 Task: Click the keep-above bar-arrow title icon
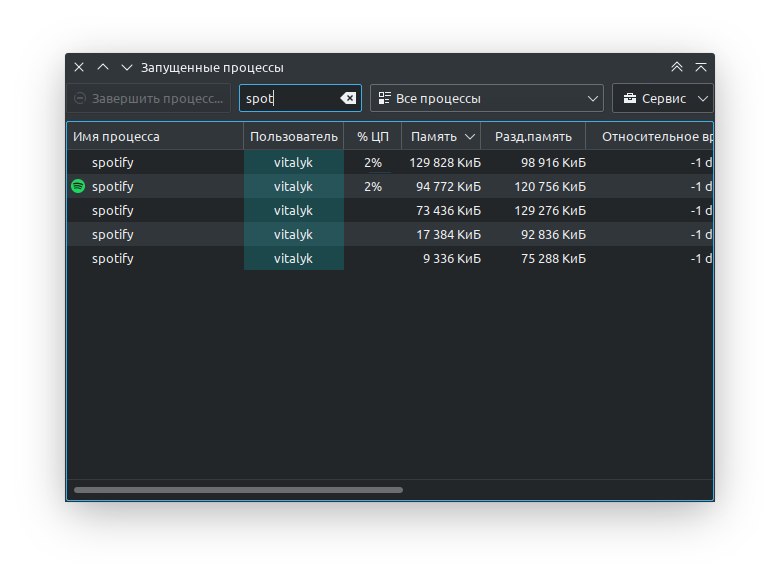pos(701,67)
